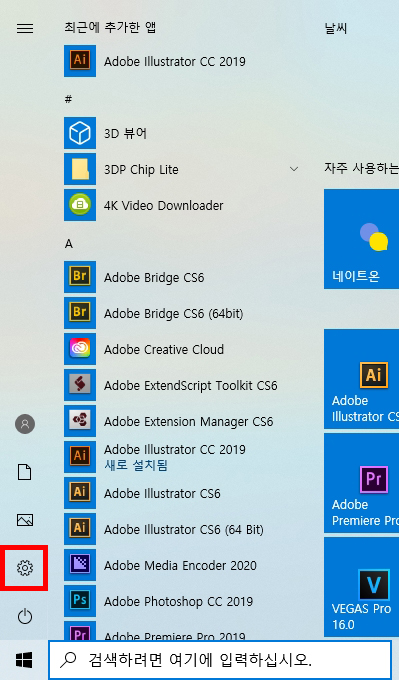
Task: Open Adobe Extension Manager CS6 icon
Action: pos(80,421)
